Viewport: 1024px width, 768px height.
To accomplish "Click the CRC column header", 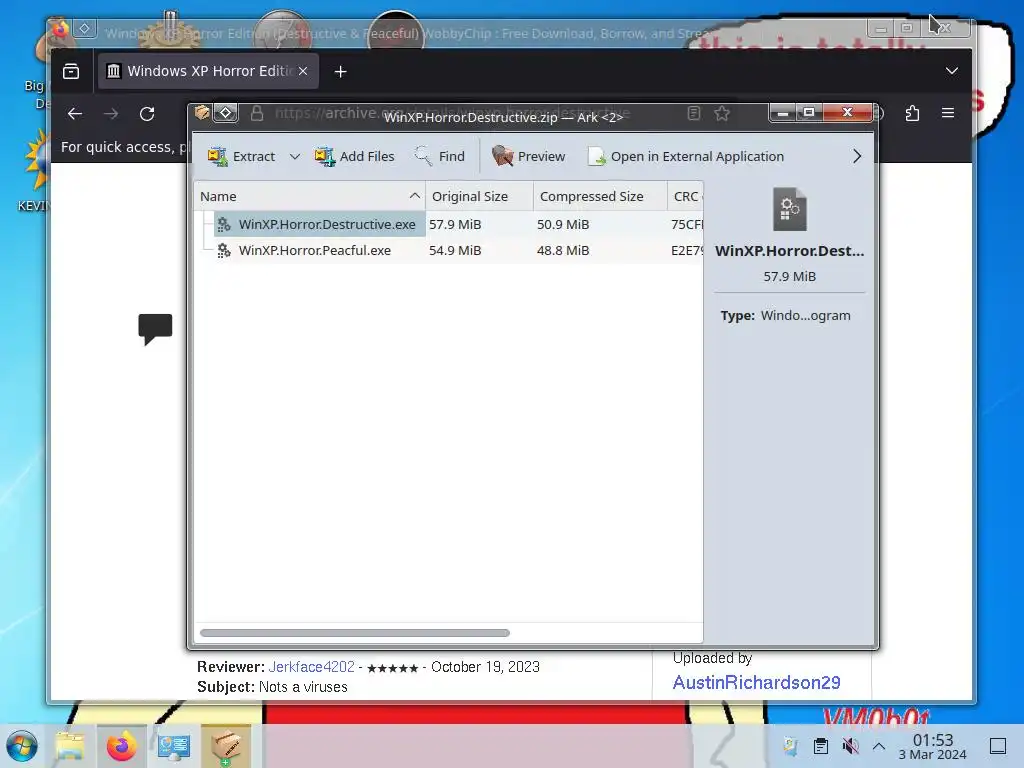I will [x=685, y=197].
